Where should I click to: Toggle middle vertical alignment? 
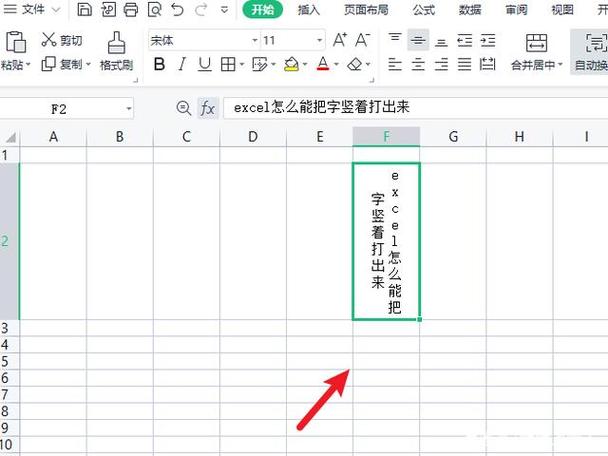pyautogui.click(x=418, y=40)
